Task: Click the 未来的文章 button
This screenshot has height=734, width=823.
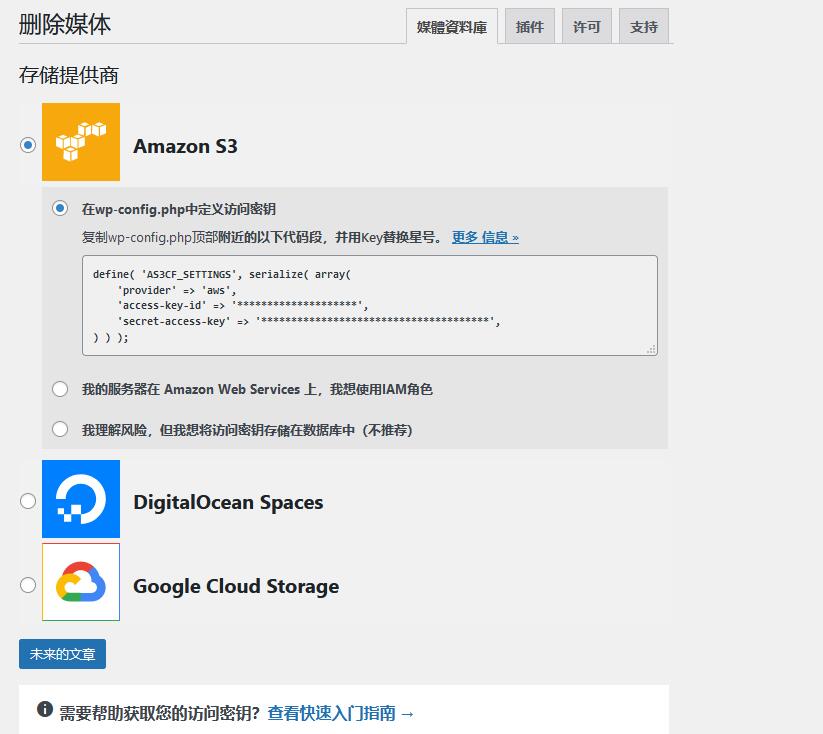Action: click(x=62, y=654)
